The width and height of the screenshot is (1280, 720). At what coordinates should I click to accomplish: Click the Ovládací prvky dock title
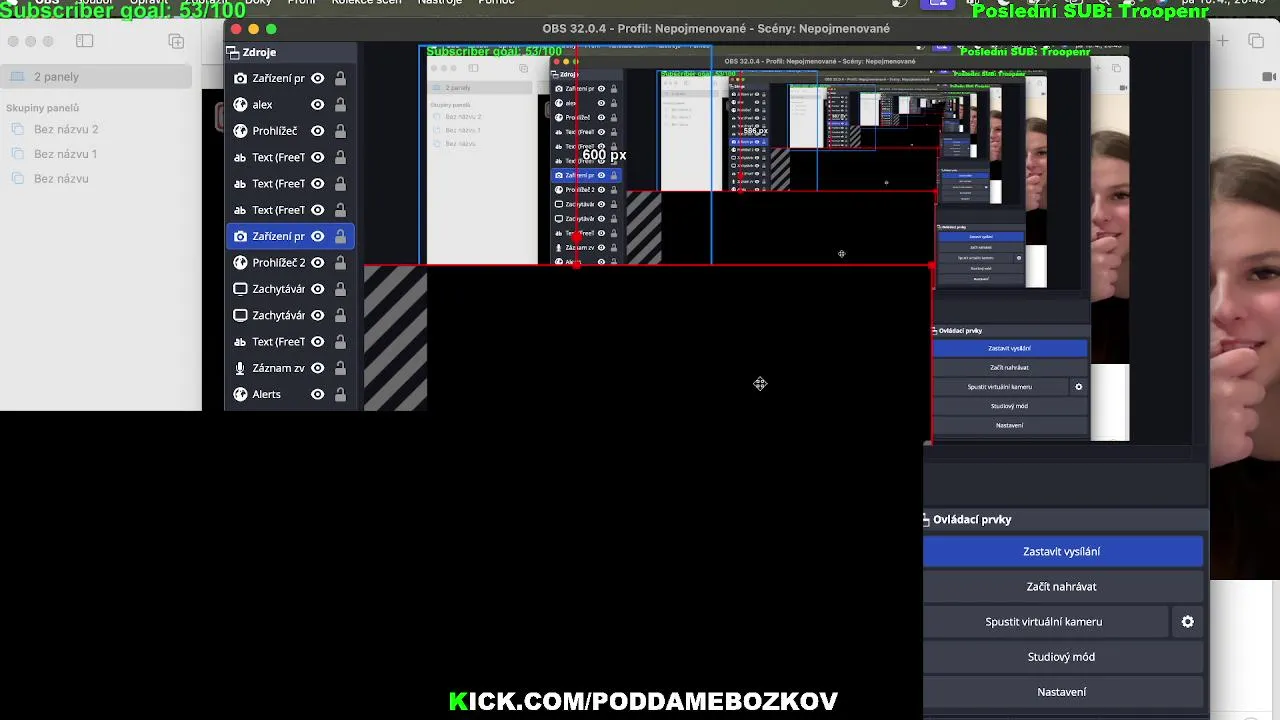[972, 520]
